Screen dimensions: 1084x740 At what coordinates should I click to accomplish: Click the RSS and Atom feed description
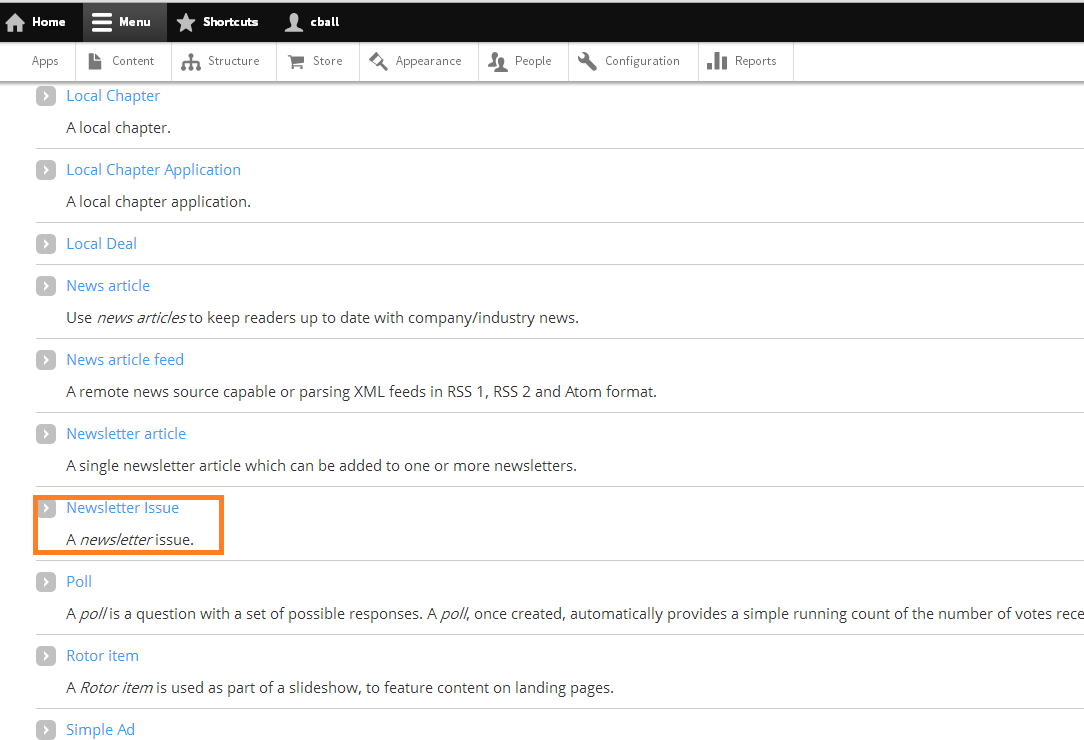tap(362, 392)
